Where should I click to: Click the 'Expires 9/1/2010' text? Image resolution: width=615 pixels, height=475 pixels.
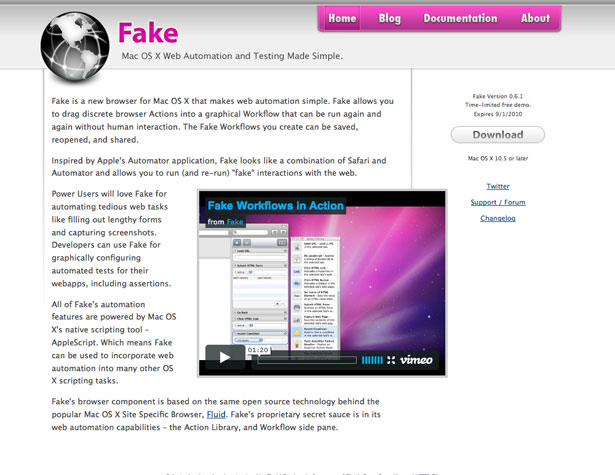(498, 114)
